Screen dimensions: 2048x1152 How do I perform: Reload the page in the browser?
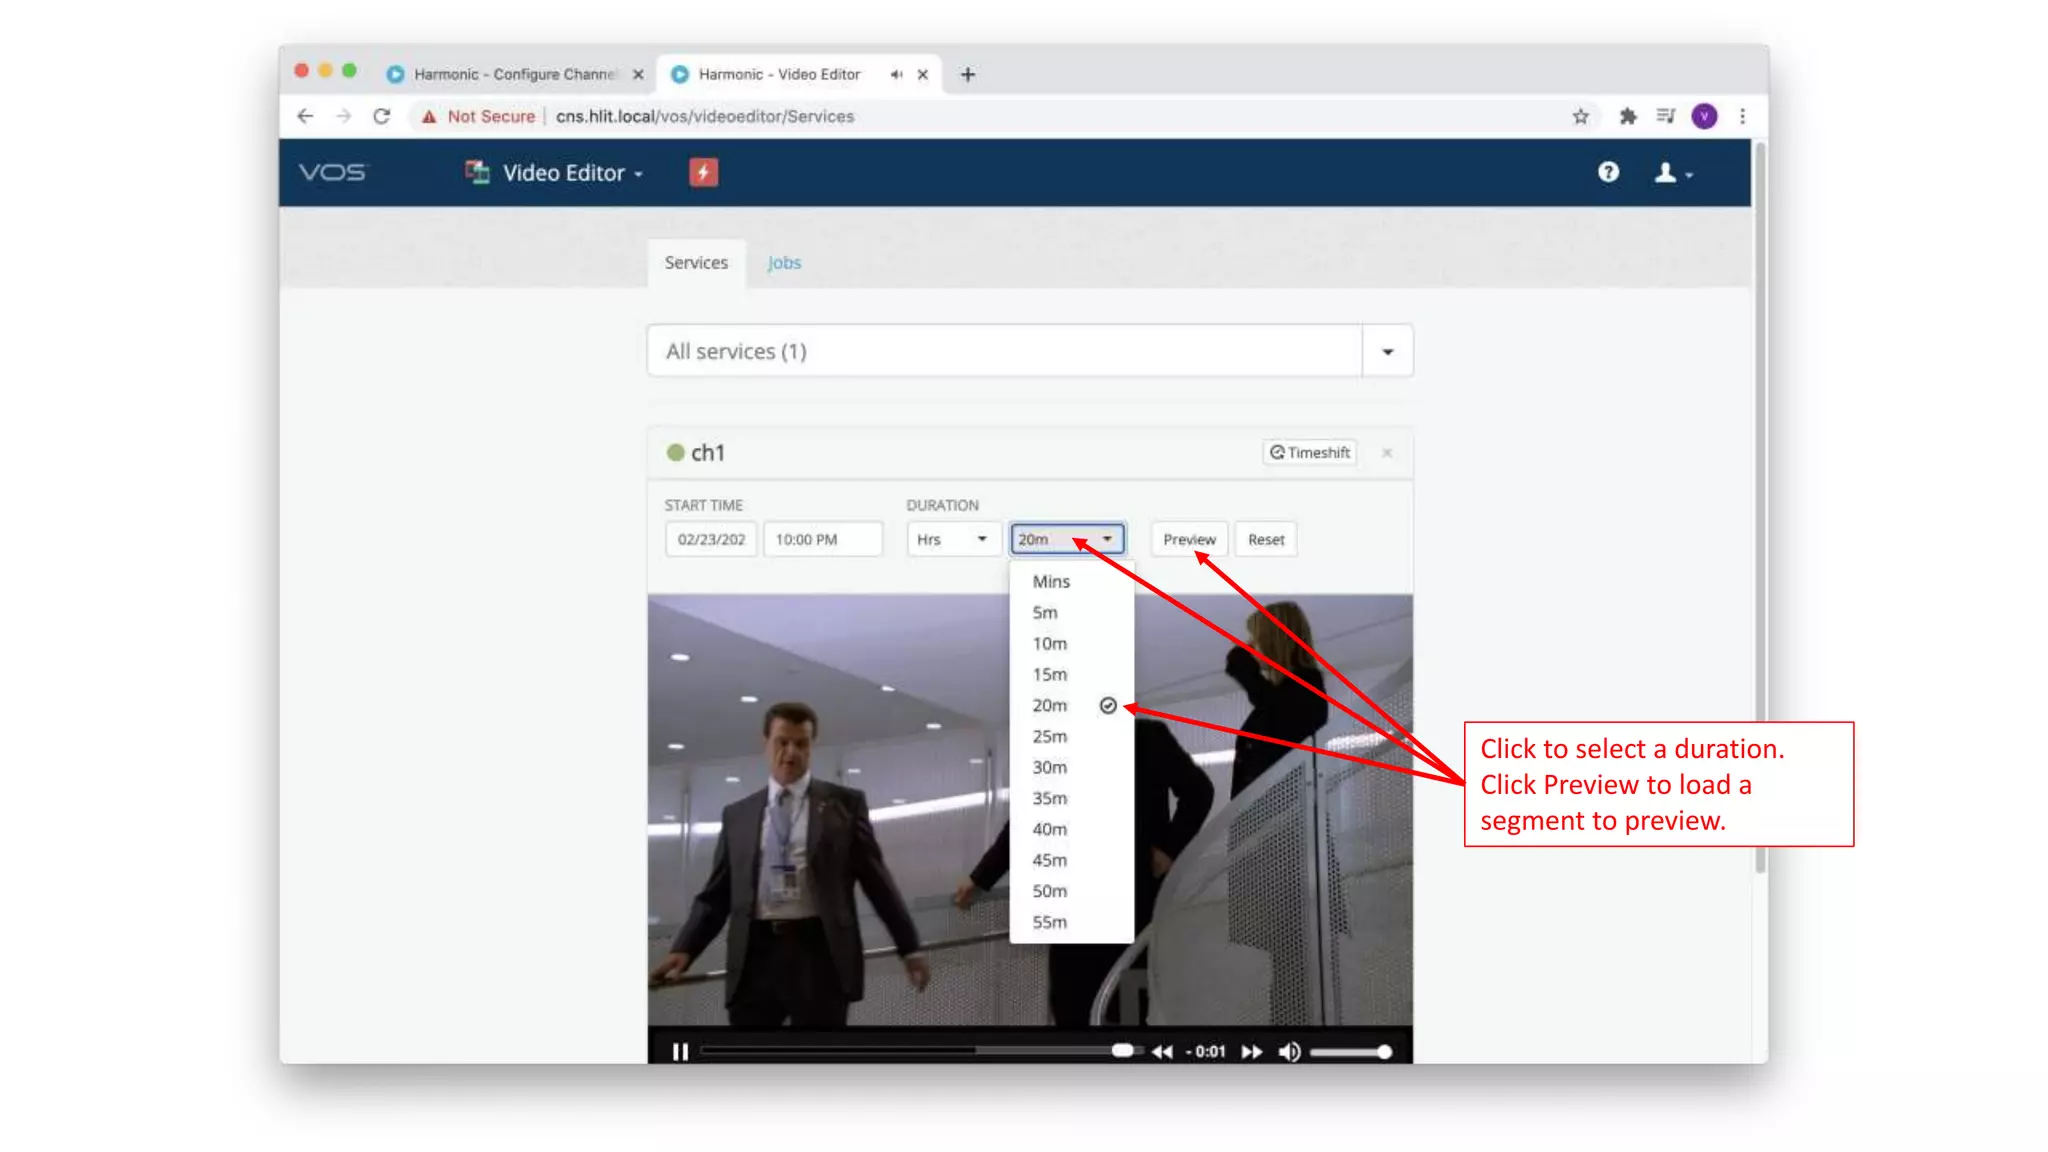[x=381, y=116]
